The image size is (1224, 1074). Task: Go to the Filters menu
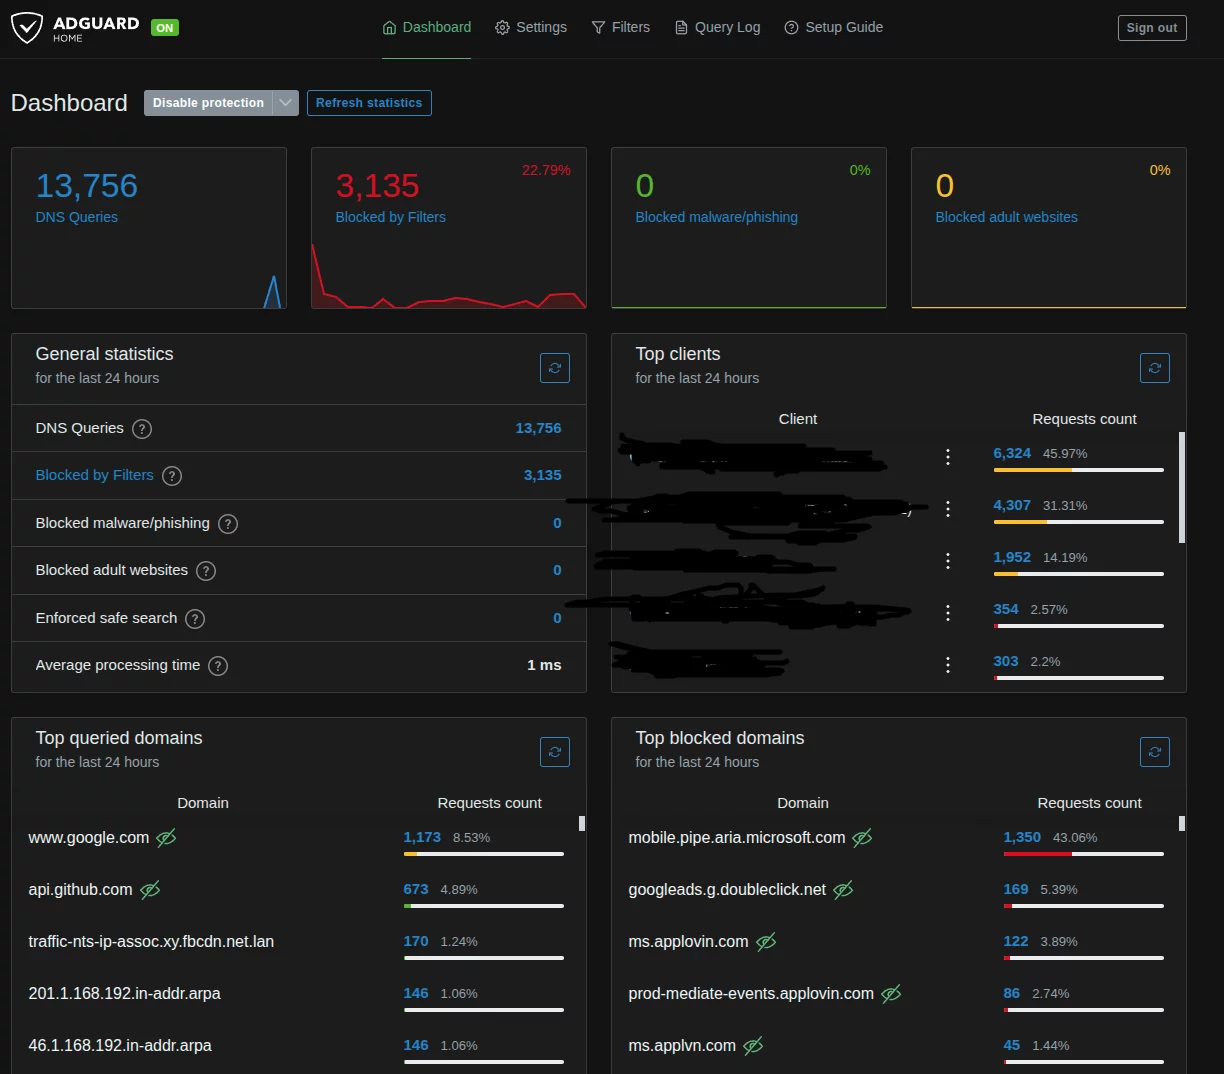point(620,28)
